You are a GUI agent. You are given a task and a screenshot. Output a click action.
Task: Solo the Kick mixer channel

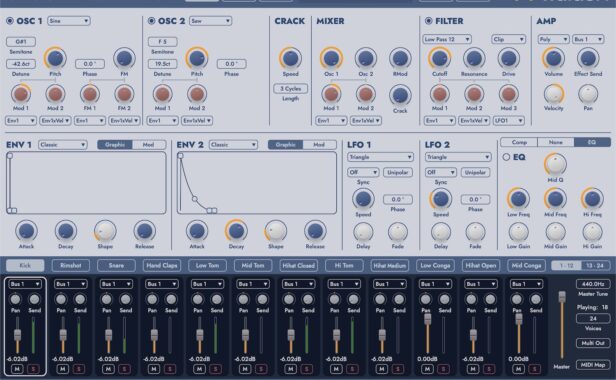(x=33, y=369)
